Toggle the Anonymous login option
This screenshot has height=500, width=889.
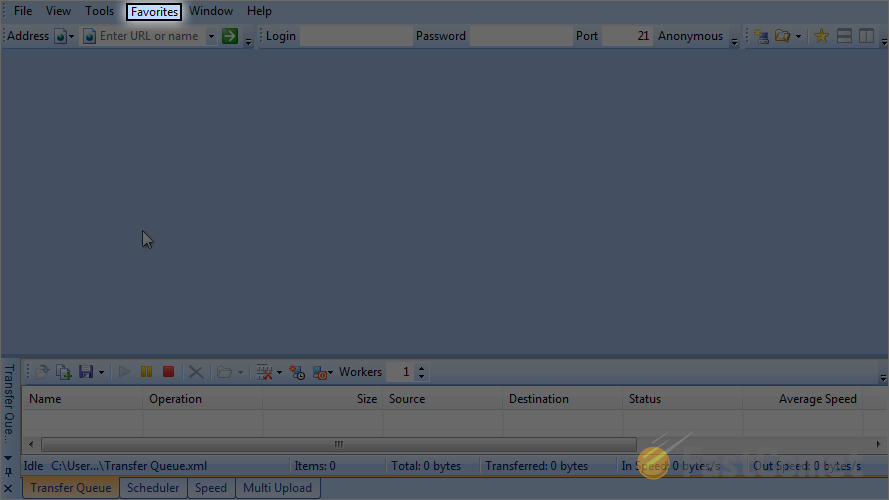[x=690, y=36]
